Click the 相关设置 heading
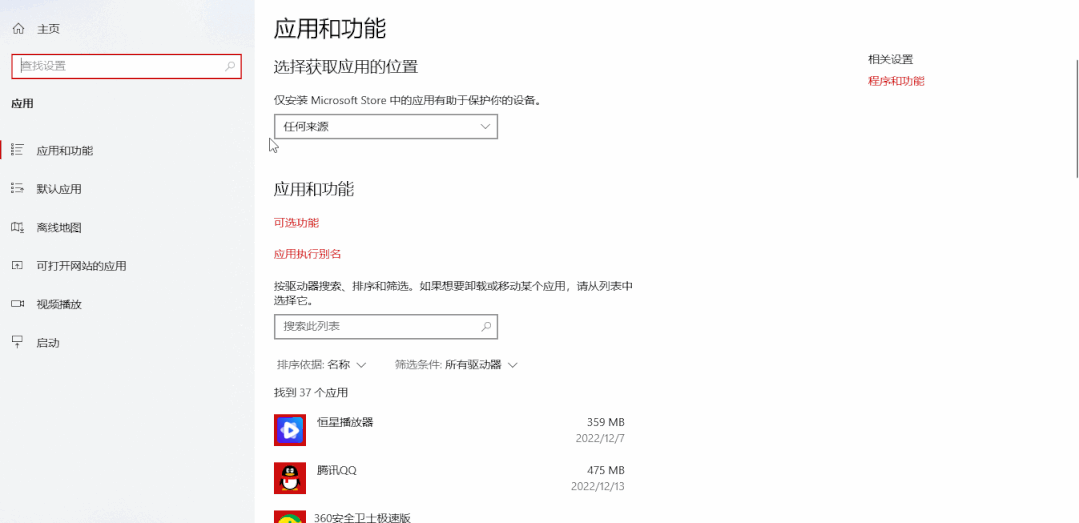The image size is (1079, 523). click(x=890, y=59)
